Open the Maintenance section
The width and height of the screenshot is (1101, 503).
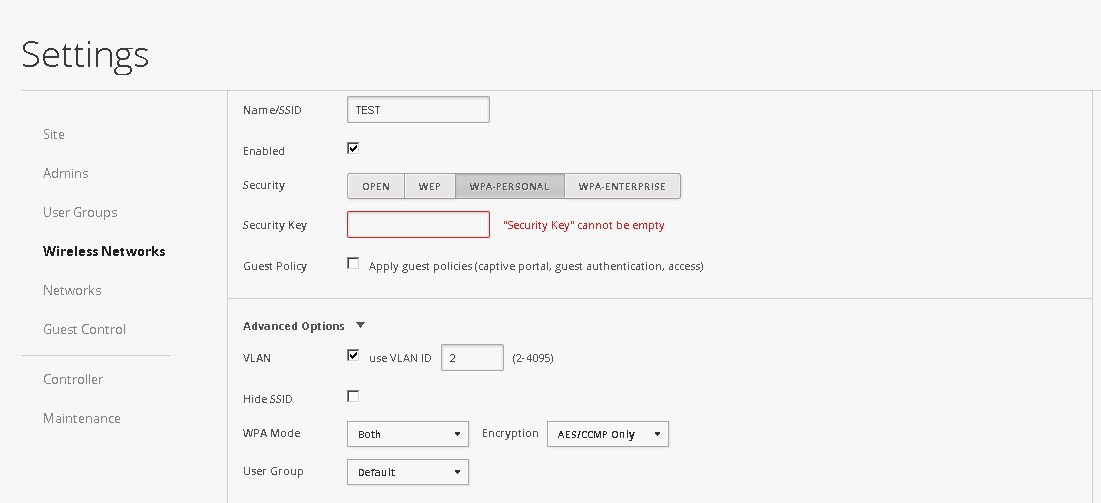[x=81, y=418]
